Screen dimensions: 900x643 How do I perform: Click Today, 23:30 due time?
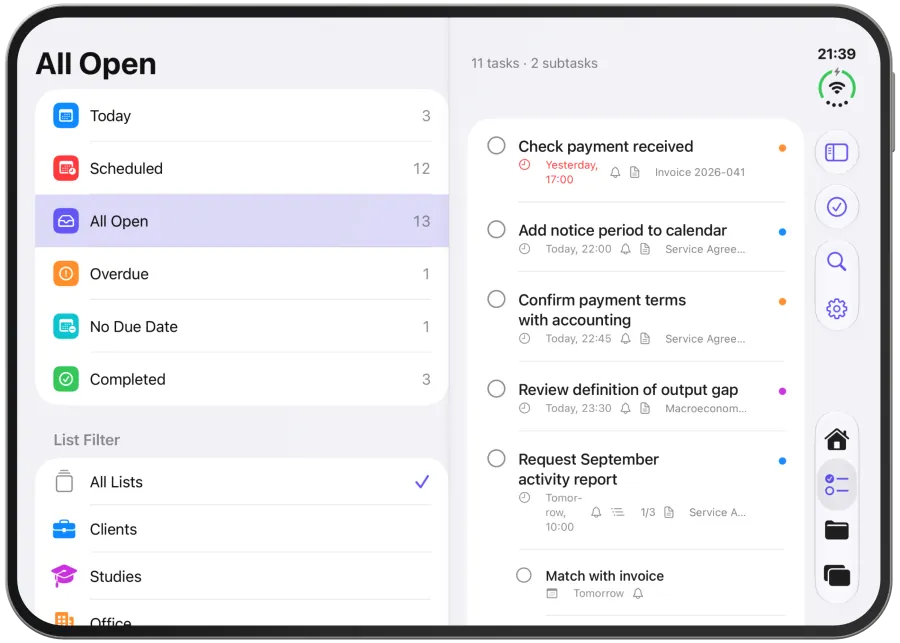click(578, 408)
